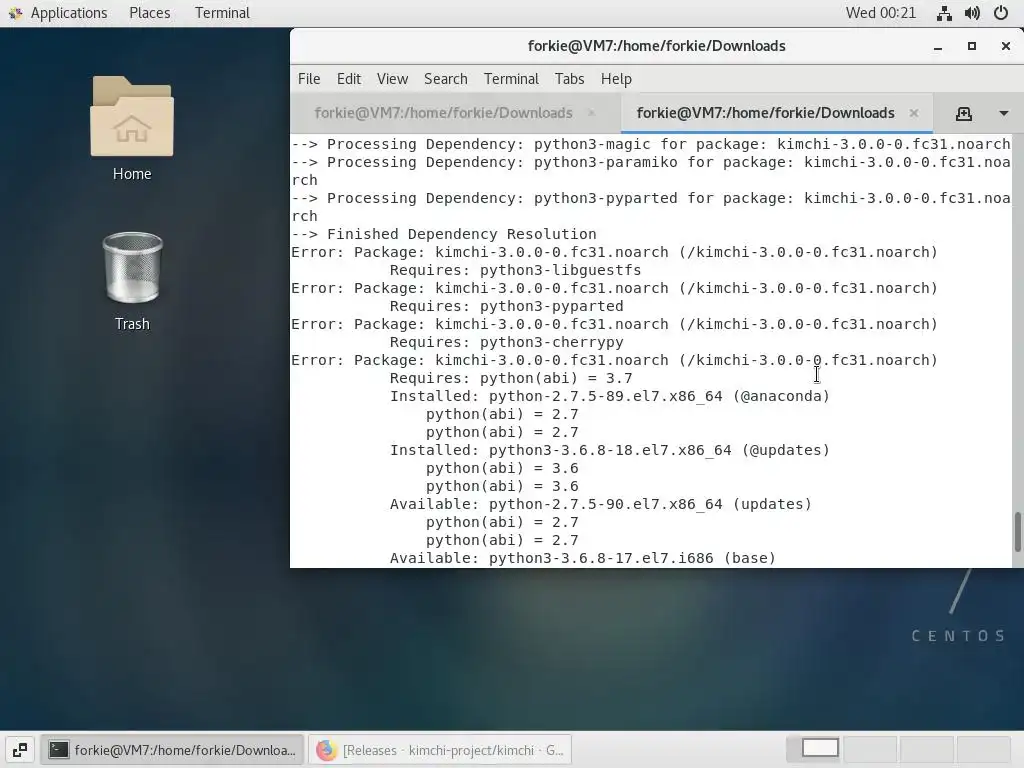Select the Trash desktop icon

(x=132, y=281)
